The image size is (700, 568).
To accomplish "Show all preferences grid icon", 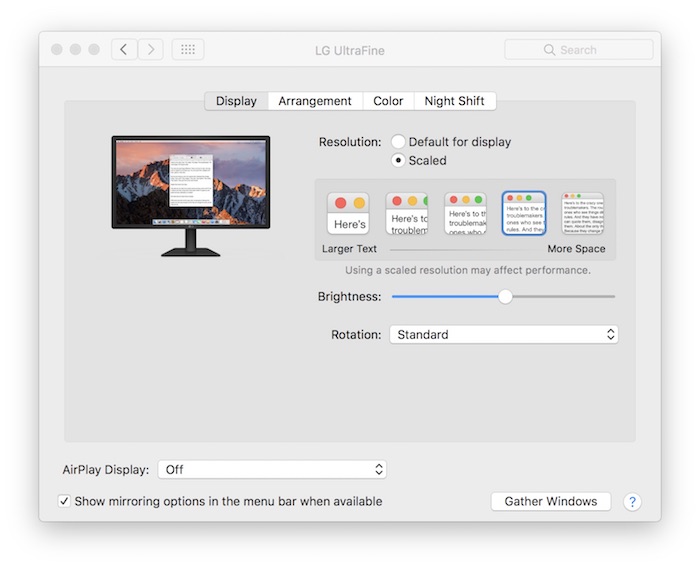I will (188, 50).
